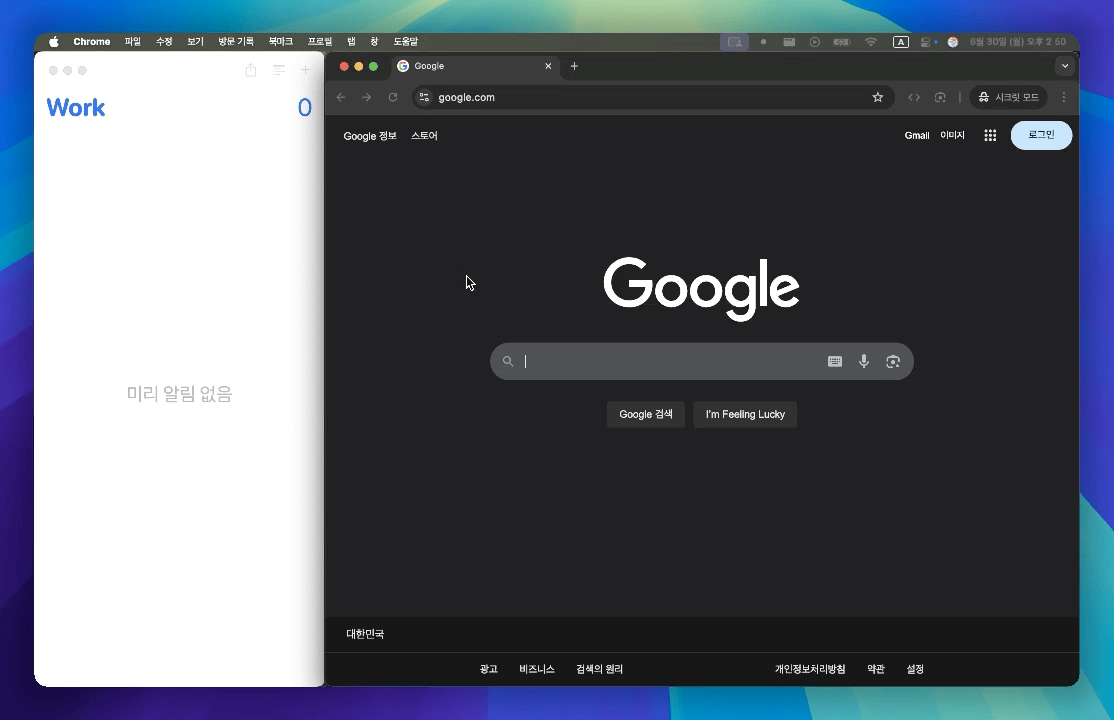Open the 스토어 link
Viewport: 1114px width, 720px height.
[424, 136]
